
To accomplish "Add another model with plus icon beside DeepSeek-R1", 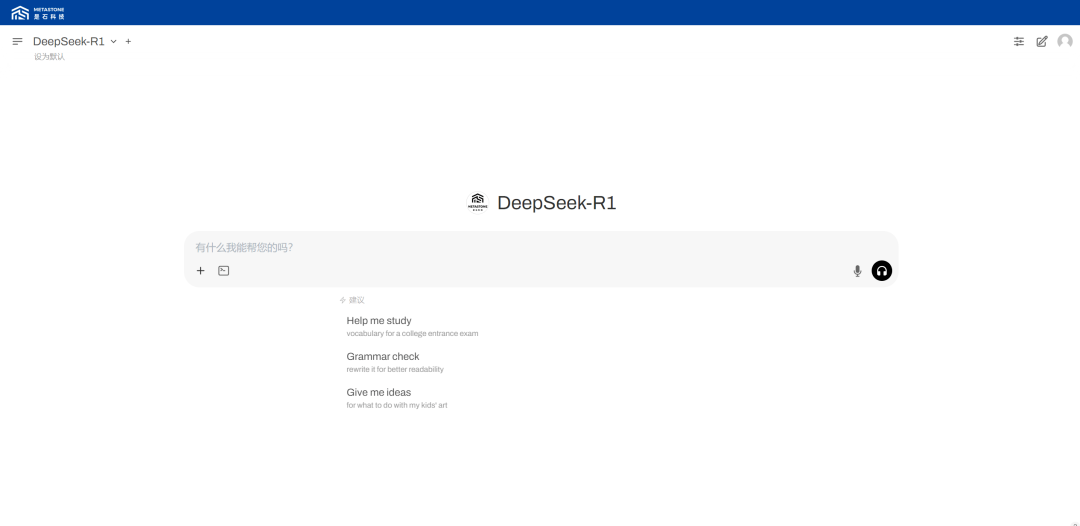I will 128,41.
